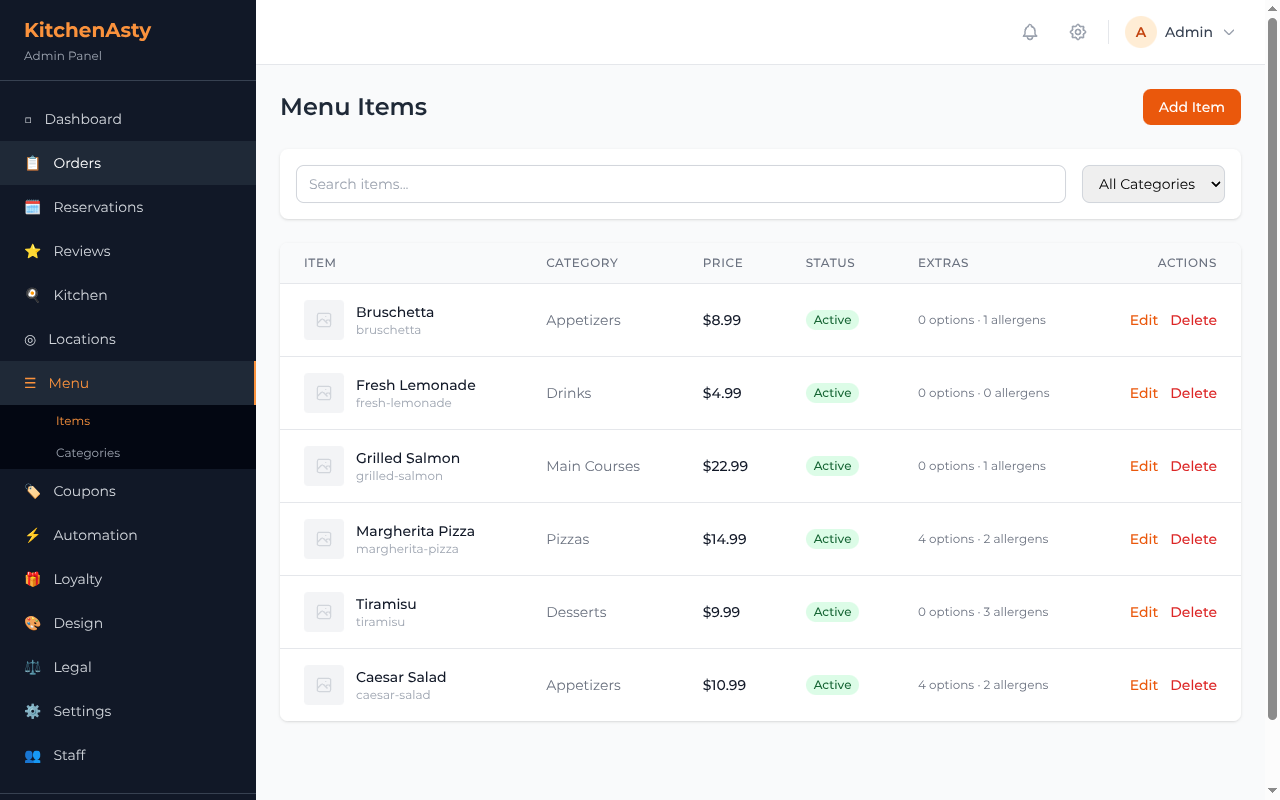
Task: Click the Add Item button
Action: (1191, 106)
